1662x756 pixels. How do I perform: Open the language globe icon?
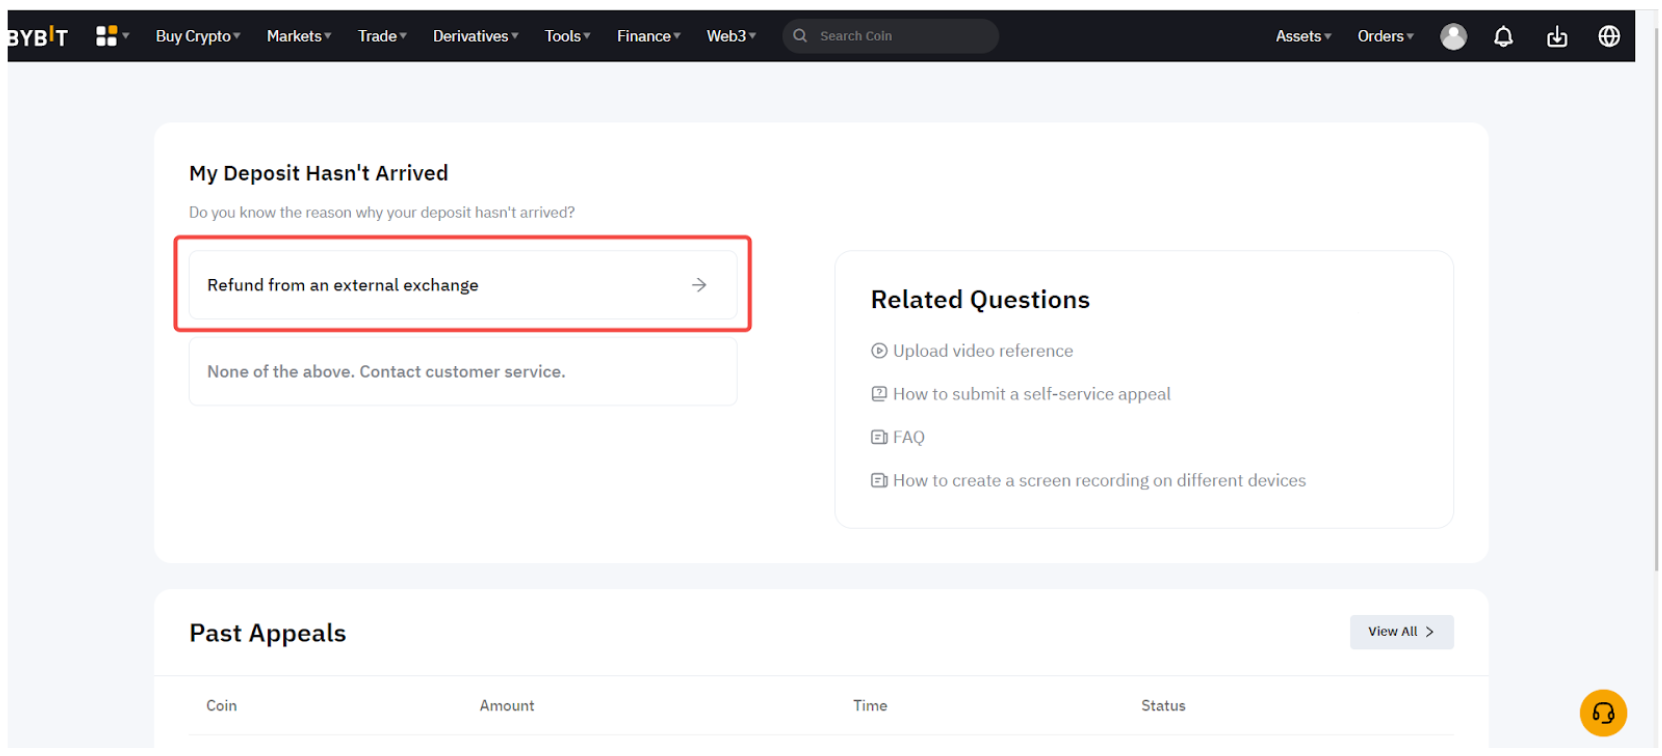[x=1608, y=37]
